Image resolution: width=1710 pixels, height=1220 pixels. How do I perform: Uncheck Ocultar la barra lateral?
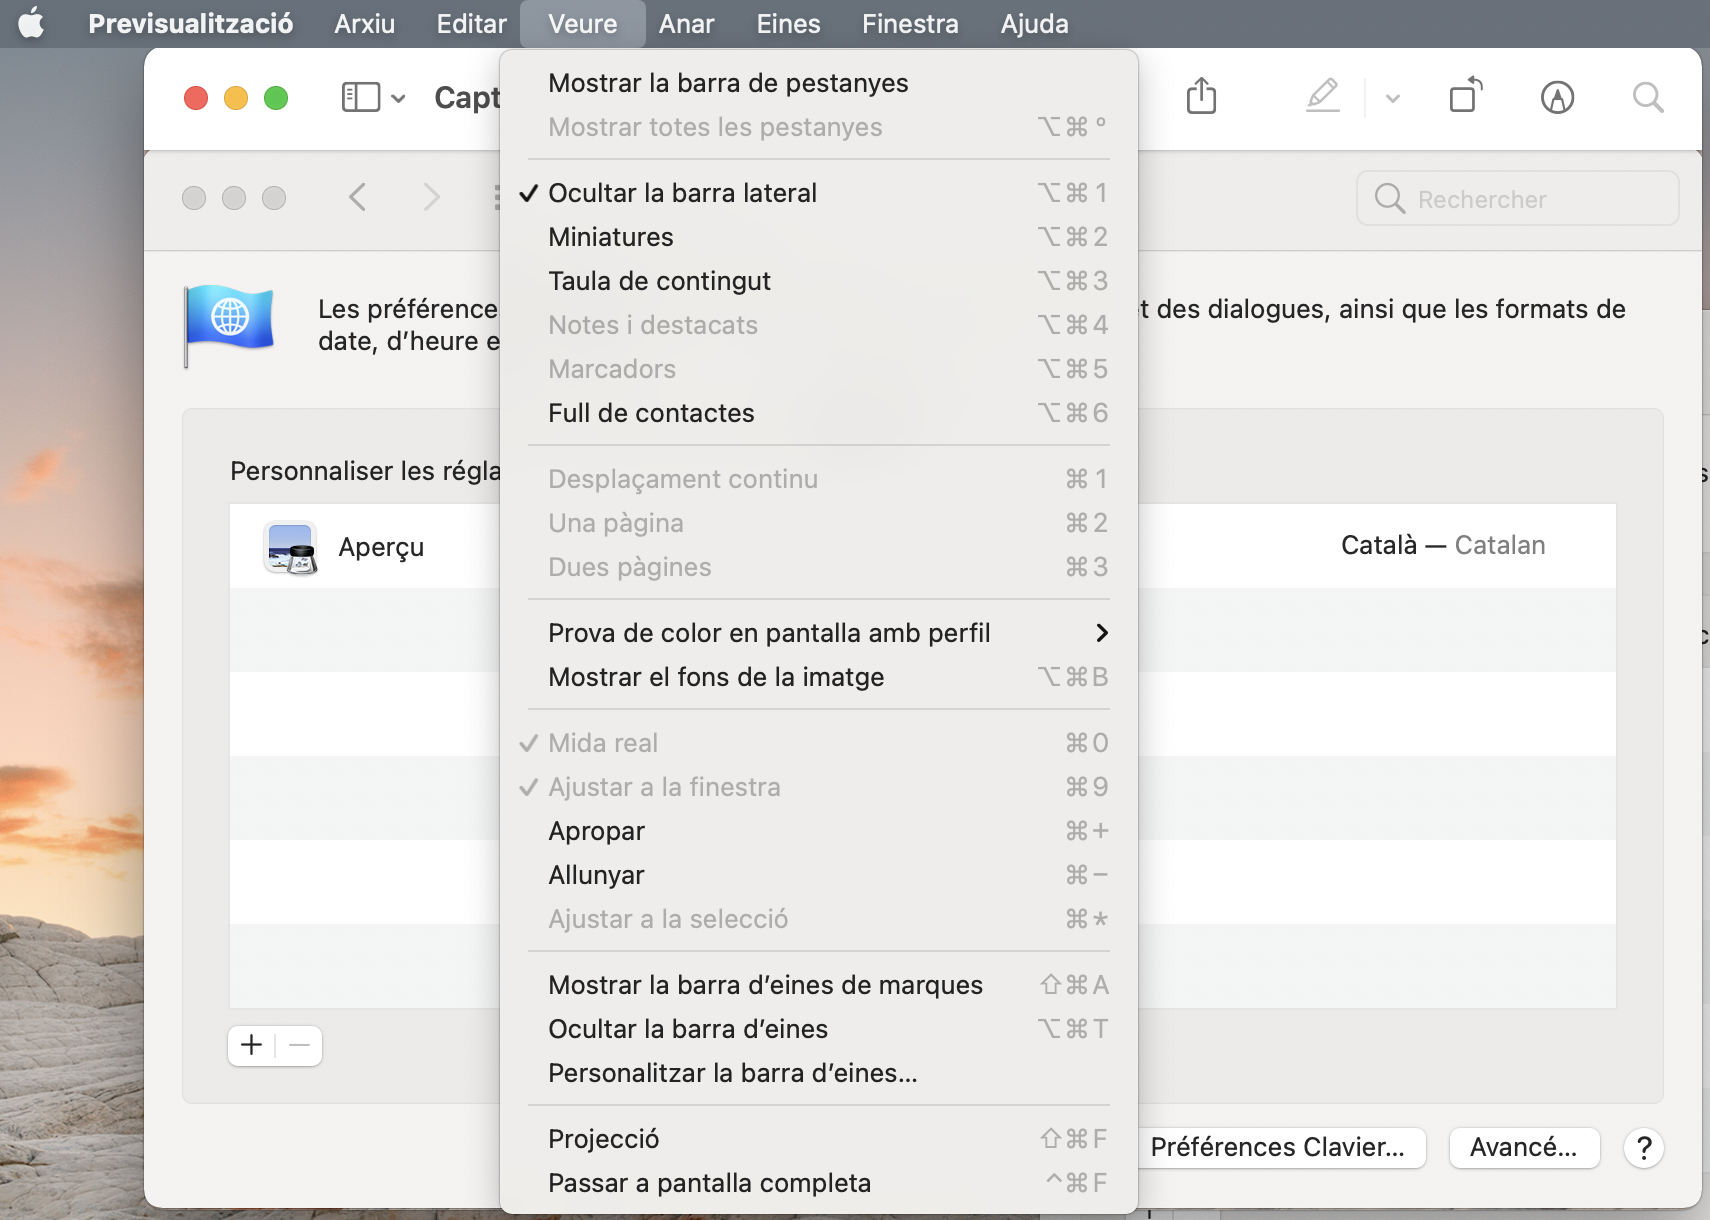tap(682, 193)
